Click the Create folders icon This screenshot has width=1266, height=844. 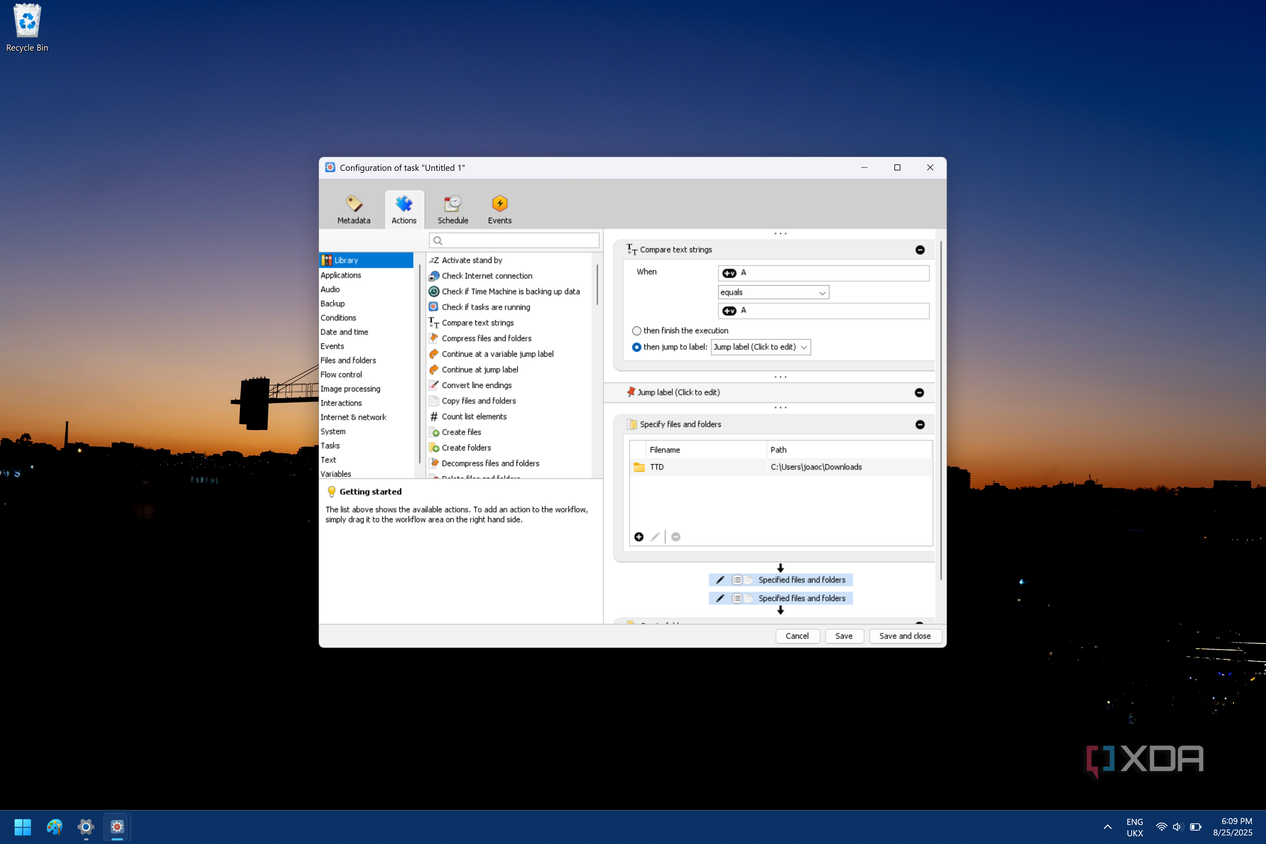pyautogui.click(x=434, y=448)
